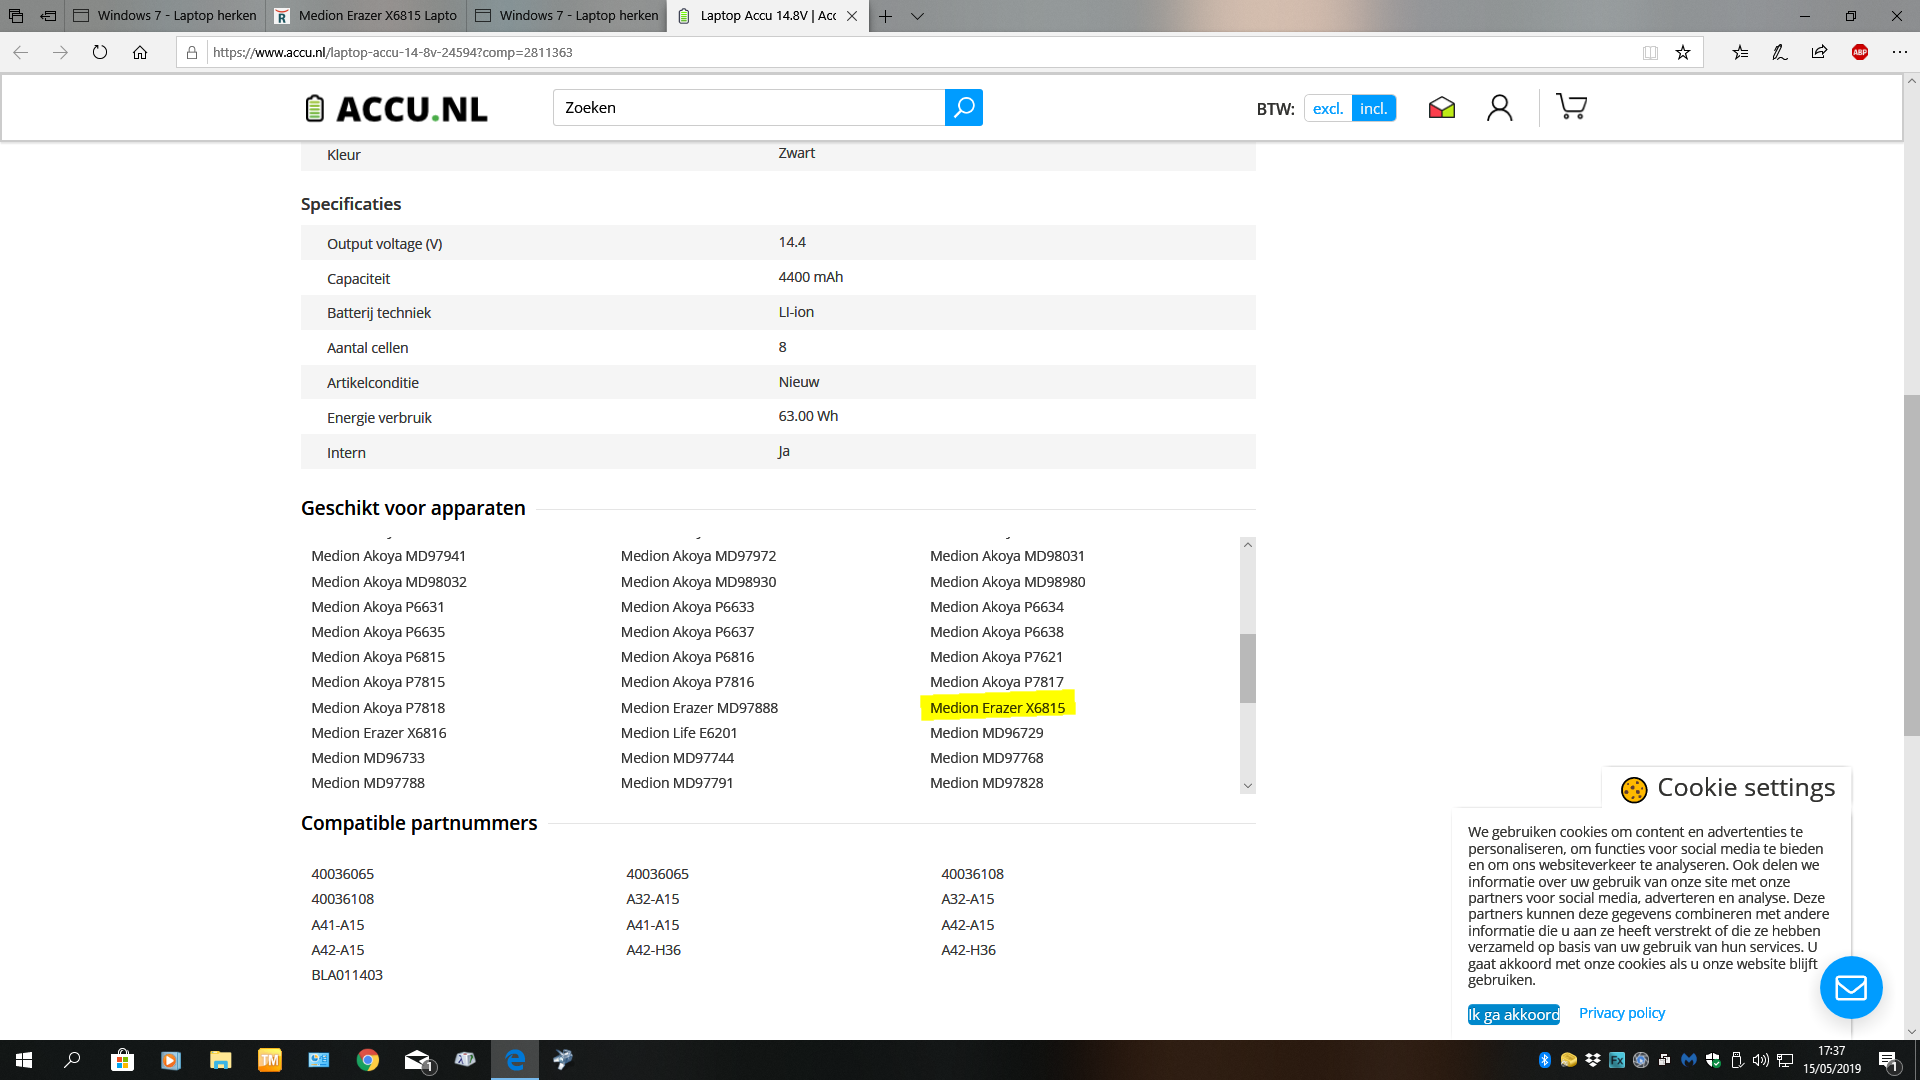Share this page icon
The width and height of the screenshot is (1920, 1080).
click(x=1819, y=52)
